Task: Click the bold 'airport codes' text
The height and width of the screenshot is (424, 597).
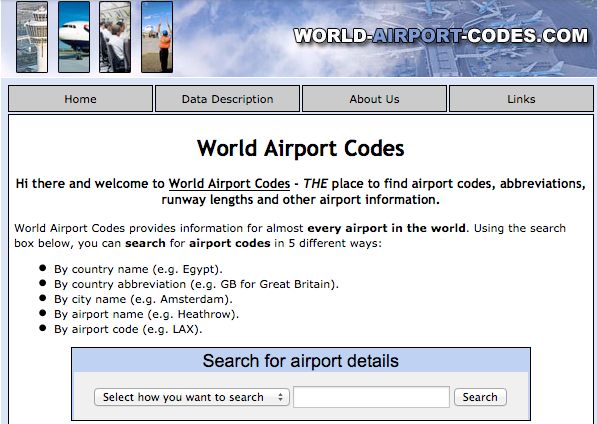Action: point(230,243)
